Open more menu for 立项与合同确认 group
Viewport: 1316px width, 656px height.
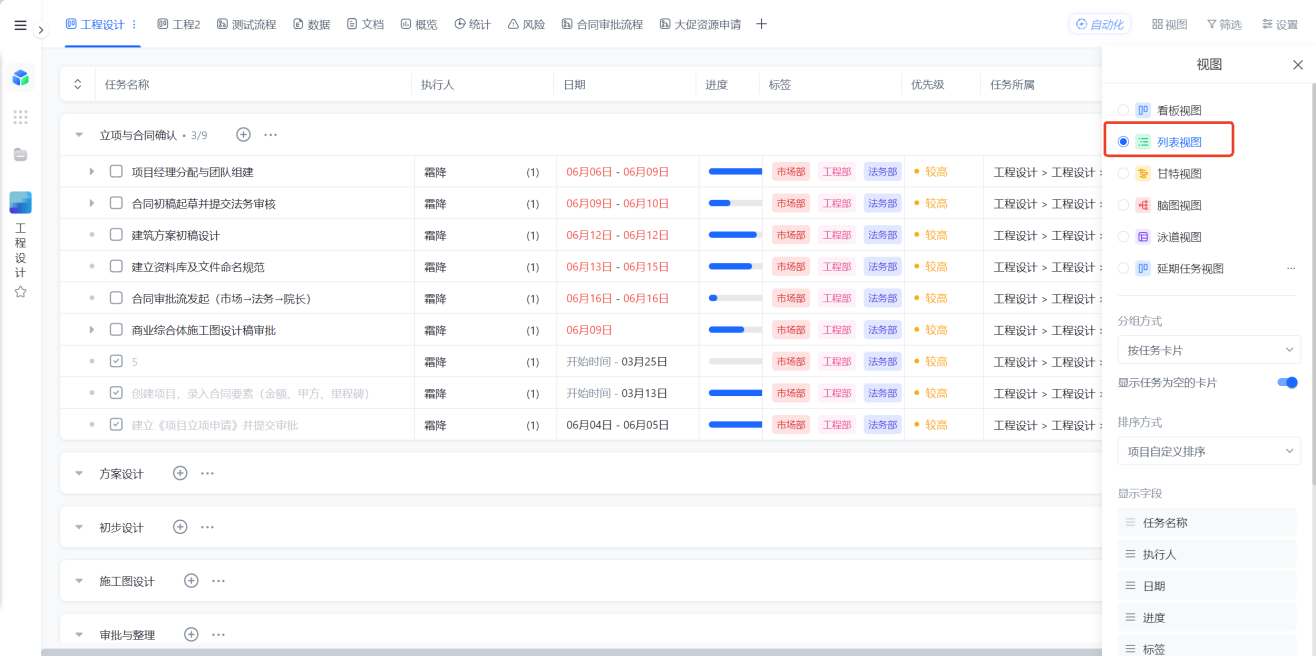270,134
